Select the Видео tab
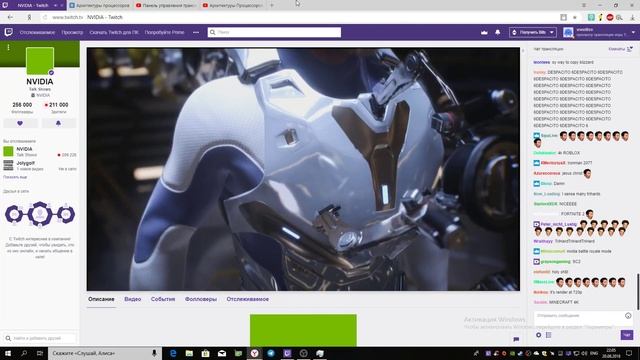 (133, 299)
